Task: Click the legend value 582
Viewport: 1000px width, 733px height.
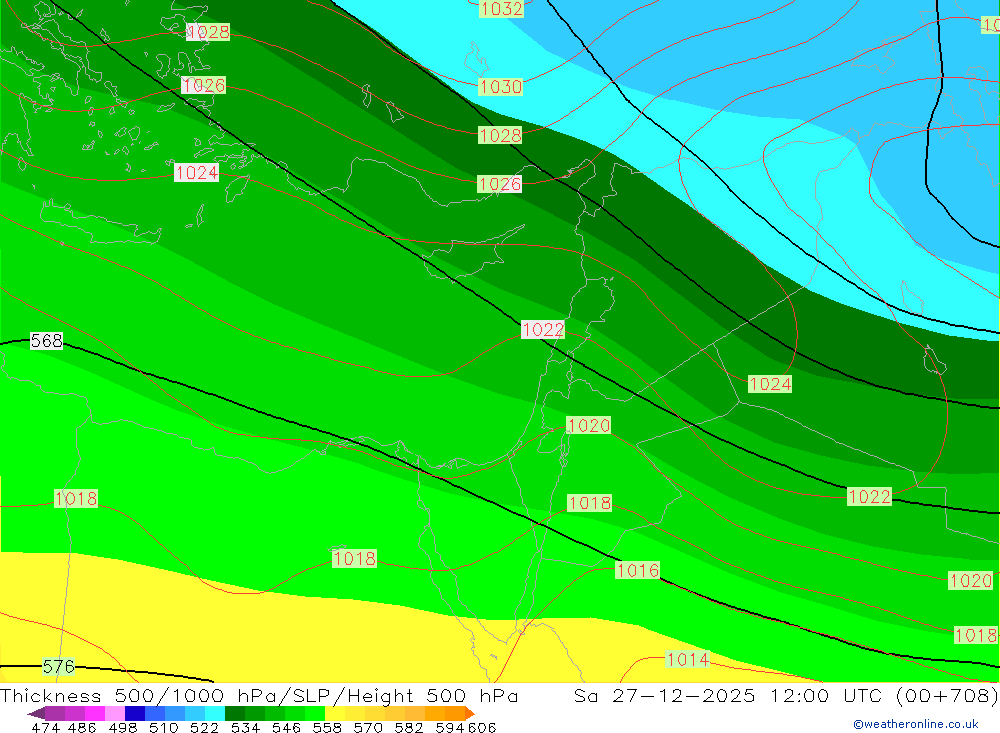Action: tap(408, 727)
